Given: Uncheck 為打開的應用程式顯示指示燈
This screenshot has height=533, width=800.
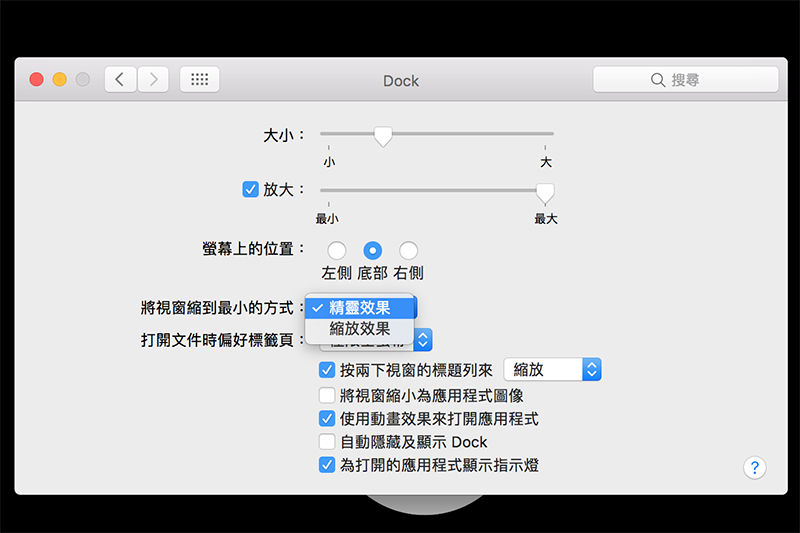Looking at the screenshot, I should pyautogui.click(x=326, y=465).
